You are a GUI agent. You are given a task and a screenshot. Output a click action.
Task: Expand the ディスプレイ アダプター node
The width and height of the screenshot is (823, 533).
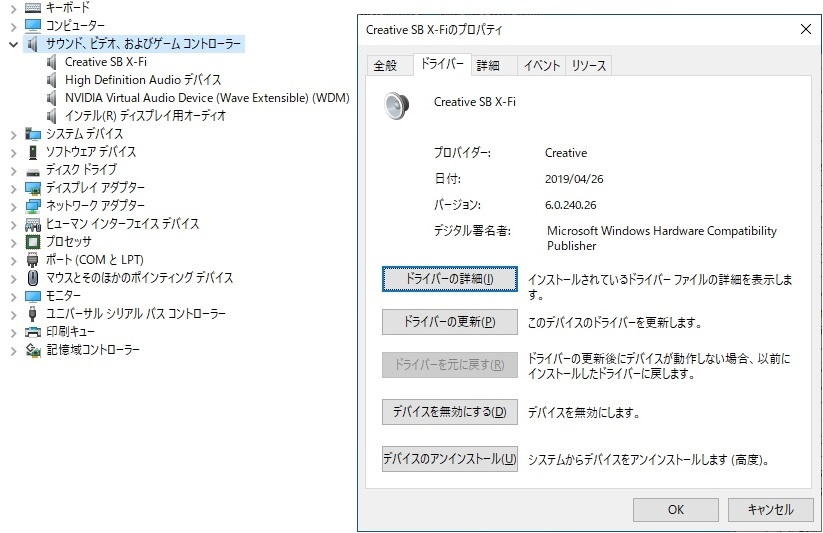13,189
